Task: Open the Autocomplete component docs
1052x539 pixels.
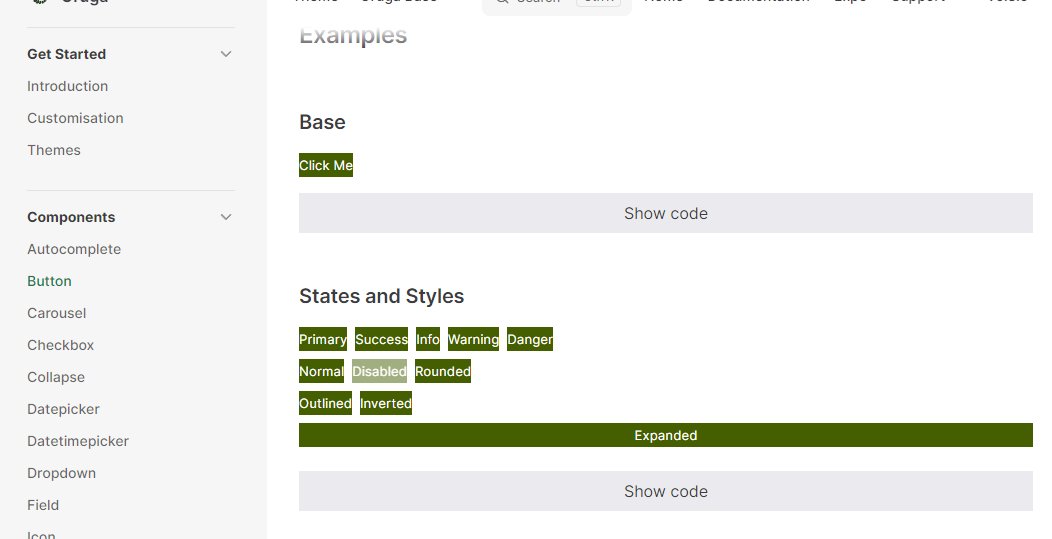Action: pyautogui.click(x=74, y=249)
